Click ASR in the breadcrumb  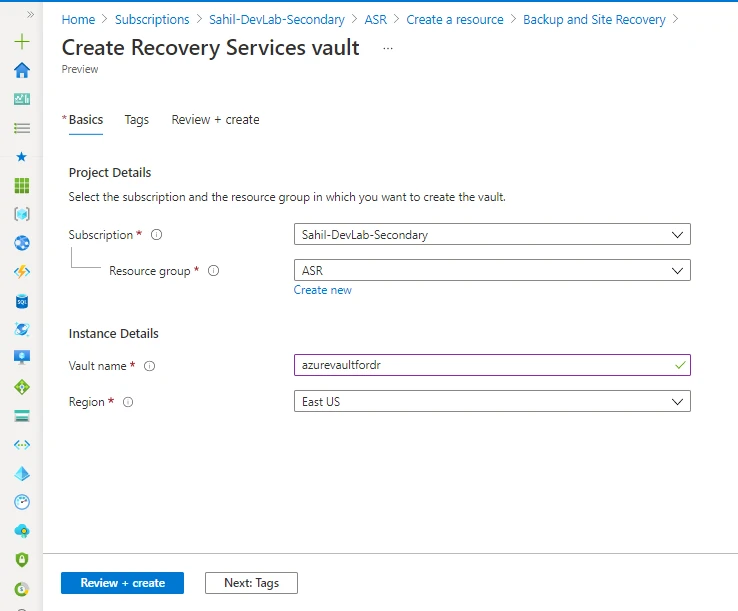point(376,19)
